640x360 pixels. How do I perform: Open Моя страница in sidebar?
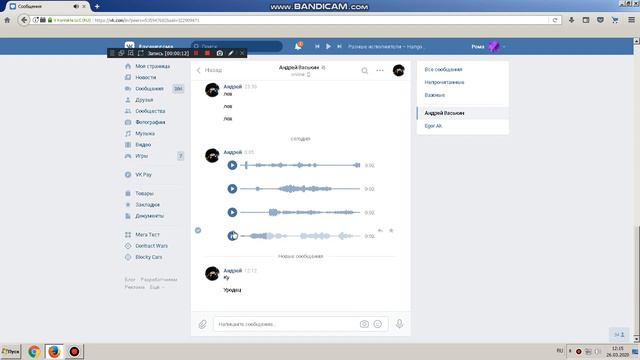click(x=153, y=66)
